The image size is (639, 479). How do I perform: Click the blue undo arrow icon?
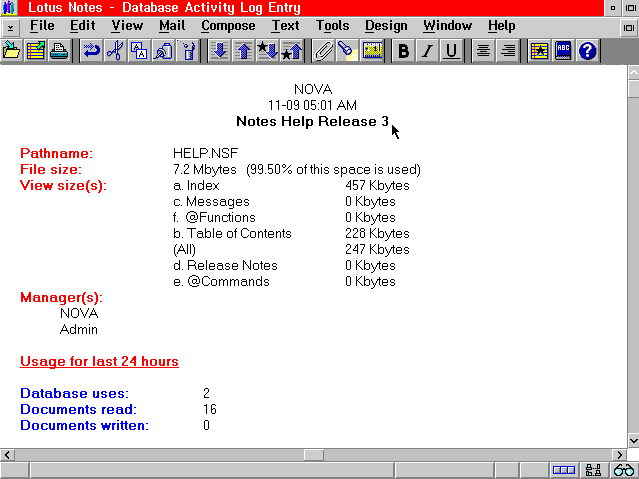point(92,51)
